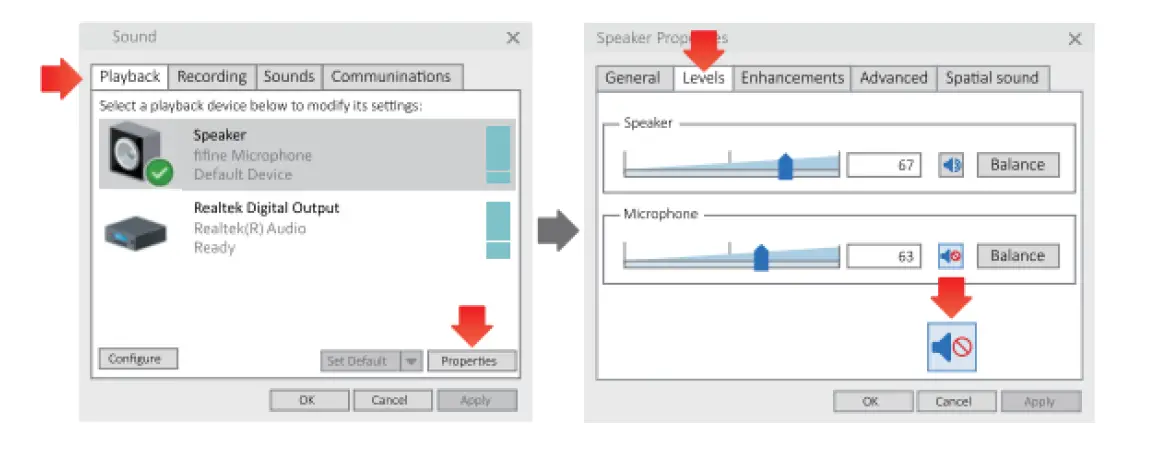
Task: Click the large muted speaker icon
Action: click(x=951, y=347)
